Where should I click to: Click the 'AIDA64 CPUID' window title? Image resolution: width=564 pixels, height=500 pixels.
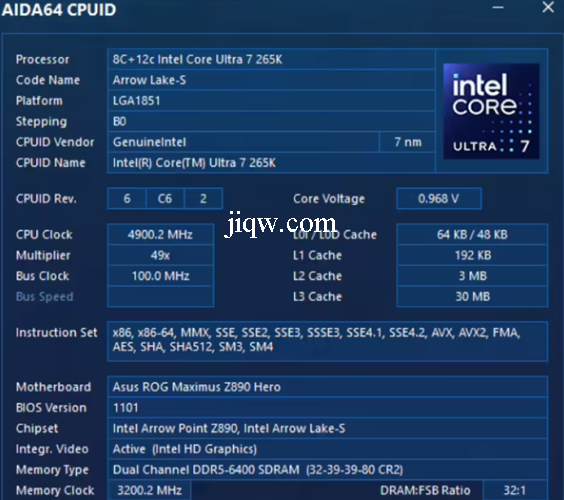tap(59, 10)
